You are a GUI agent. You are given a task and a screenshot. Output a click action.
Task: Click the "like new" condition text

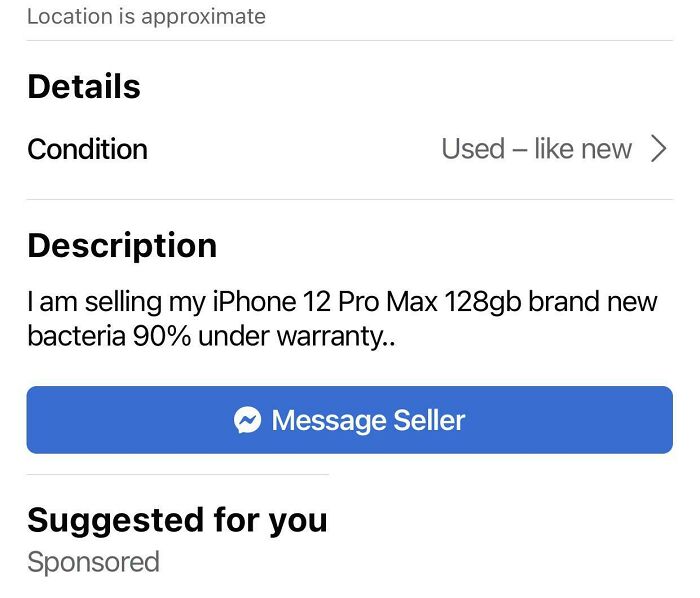583,149
